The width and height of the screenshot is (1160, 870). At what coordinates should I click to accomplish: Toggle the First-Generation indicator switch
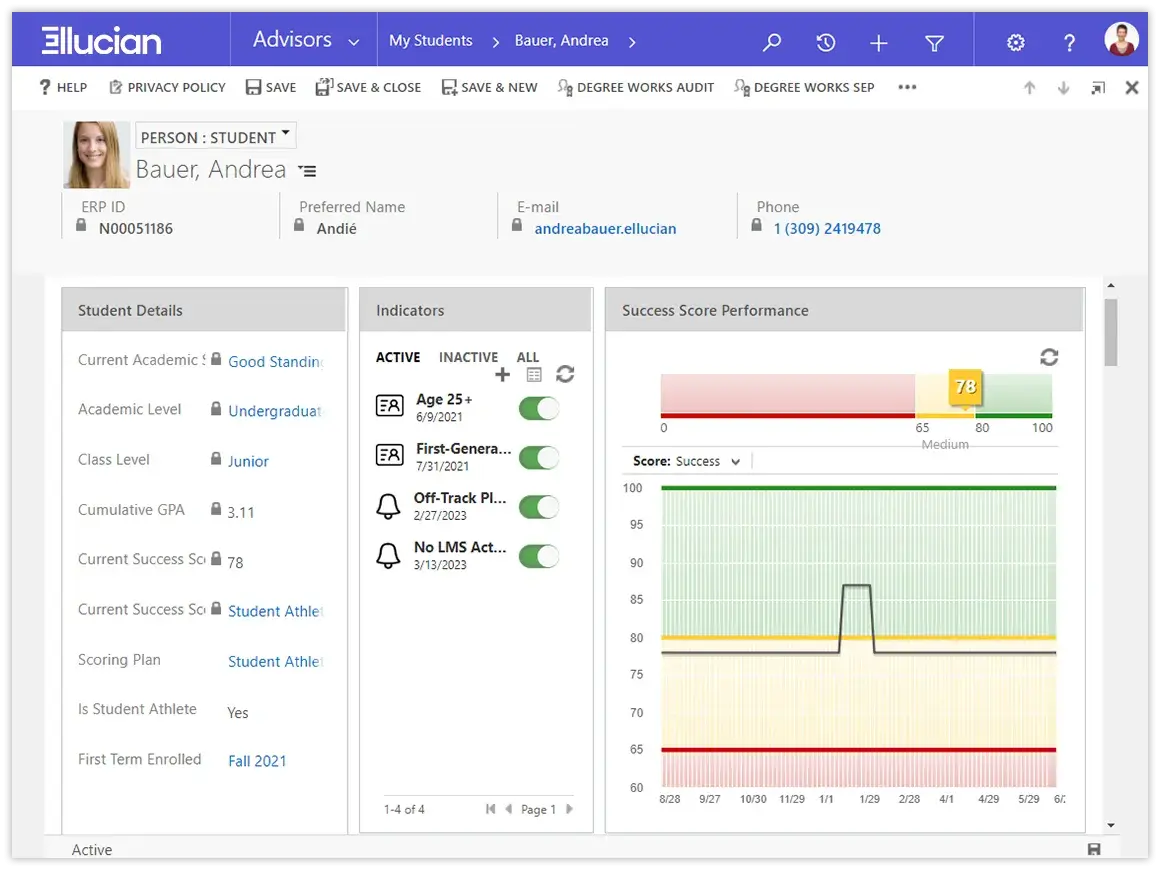pyautogui.click(x=539, y=457)
